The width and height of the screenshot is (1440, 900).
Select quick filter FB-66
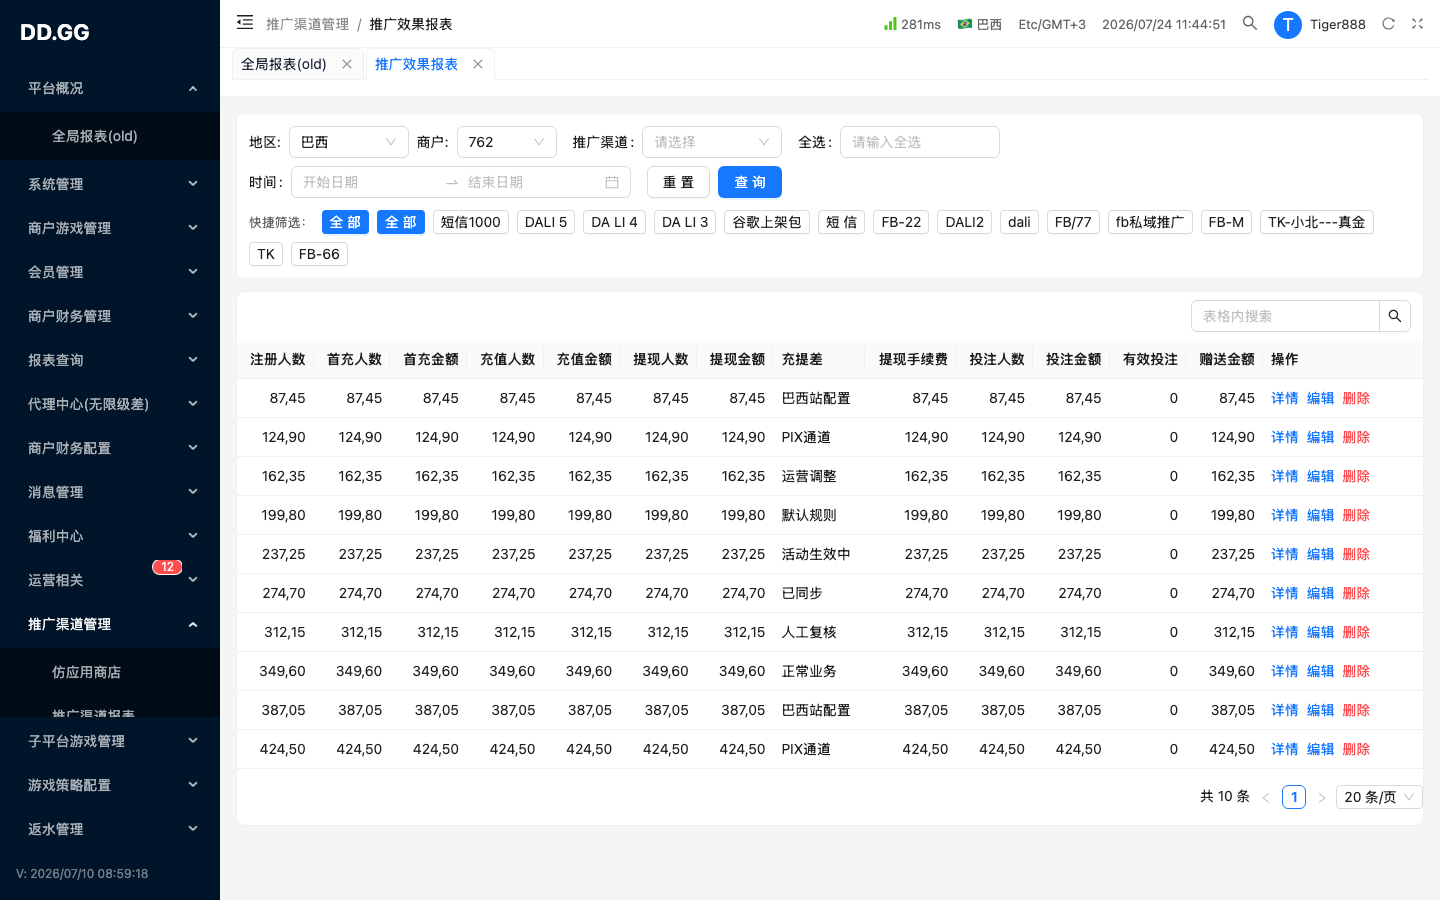coord(319,254)
